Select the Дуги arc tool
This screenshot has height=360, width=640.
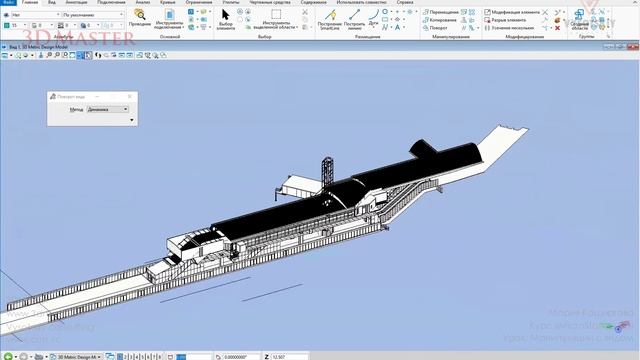[x=373, y=18]
